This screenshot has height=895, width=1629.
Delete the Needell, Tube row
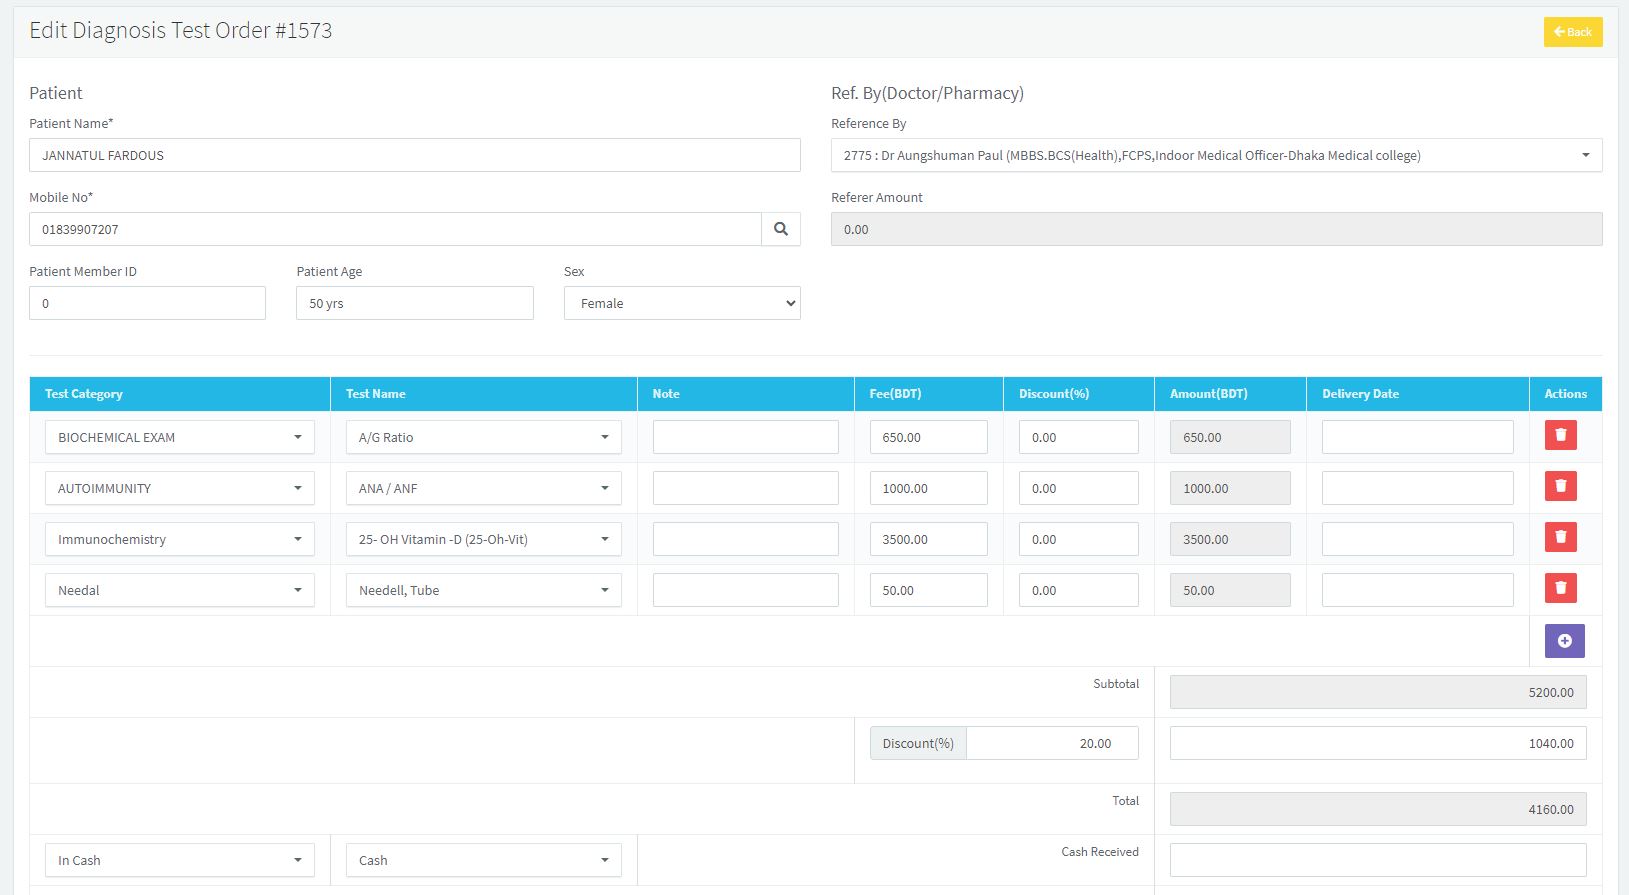(x=1560, y=588)
